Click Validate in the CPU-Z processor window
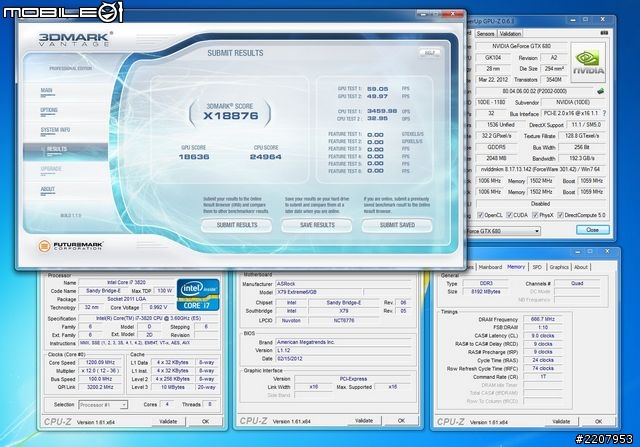640x447 pixels. point(168,421)
